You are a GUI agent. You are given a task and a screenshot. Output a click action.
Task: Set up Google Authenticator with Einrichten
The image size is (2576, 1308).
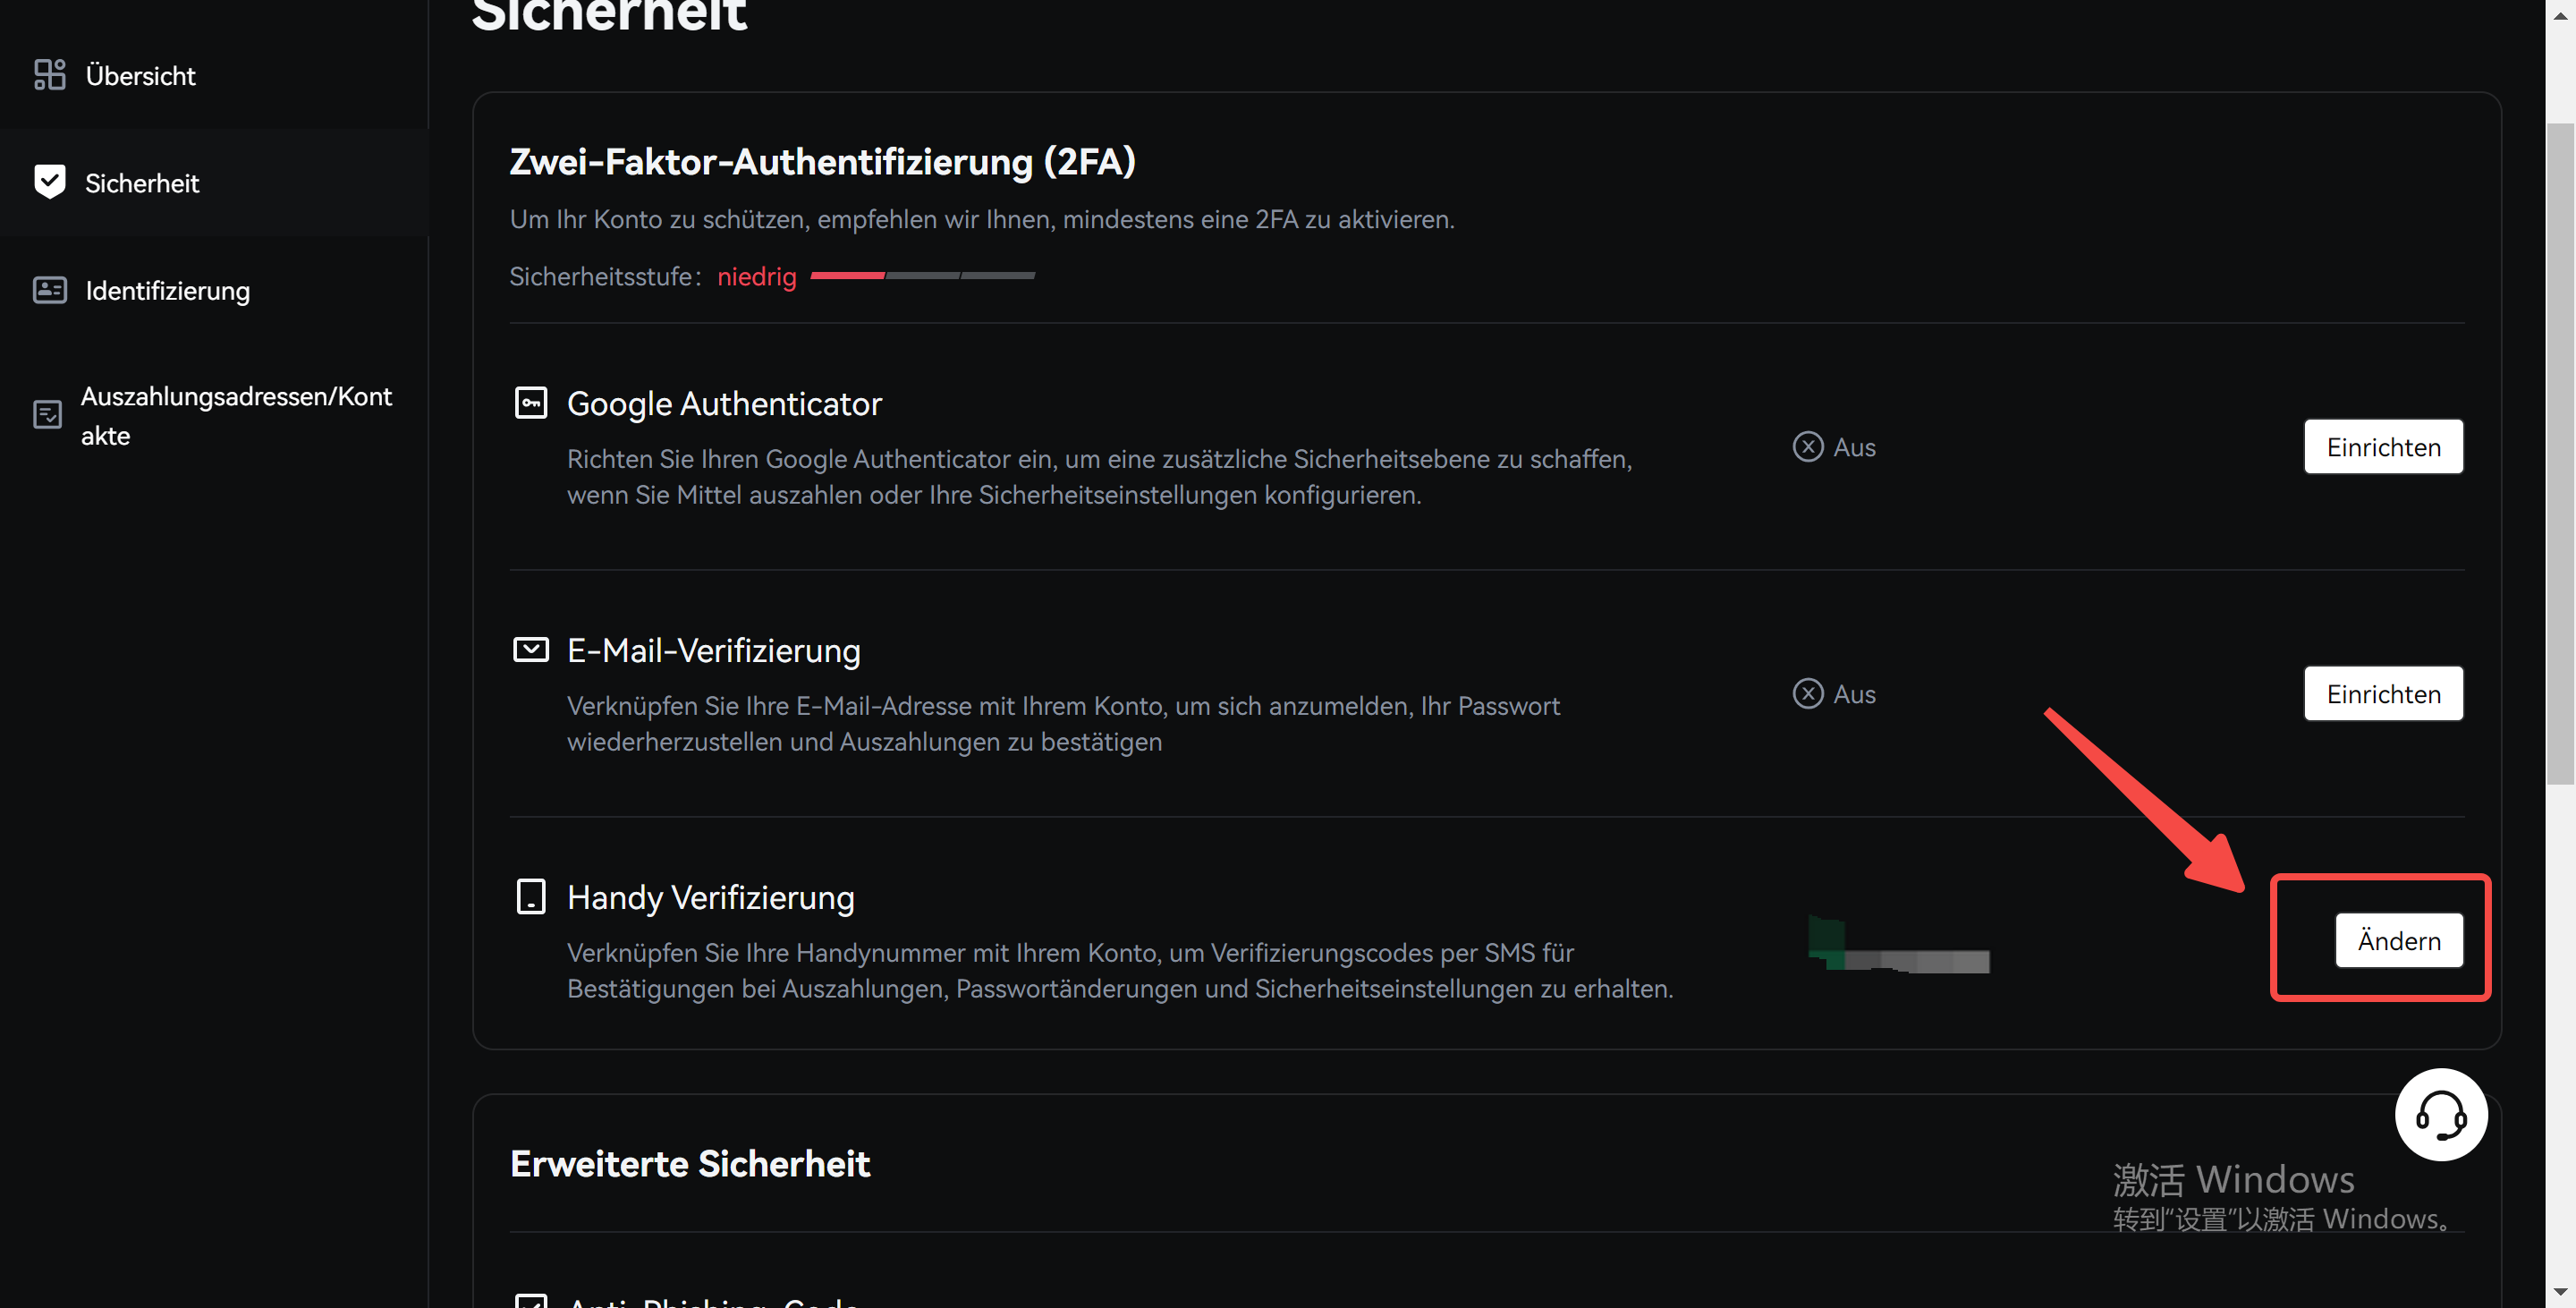[2383, 447]
